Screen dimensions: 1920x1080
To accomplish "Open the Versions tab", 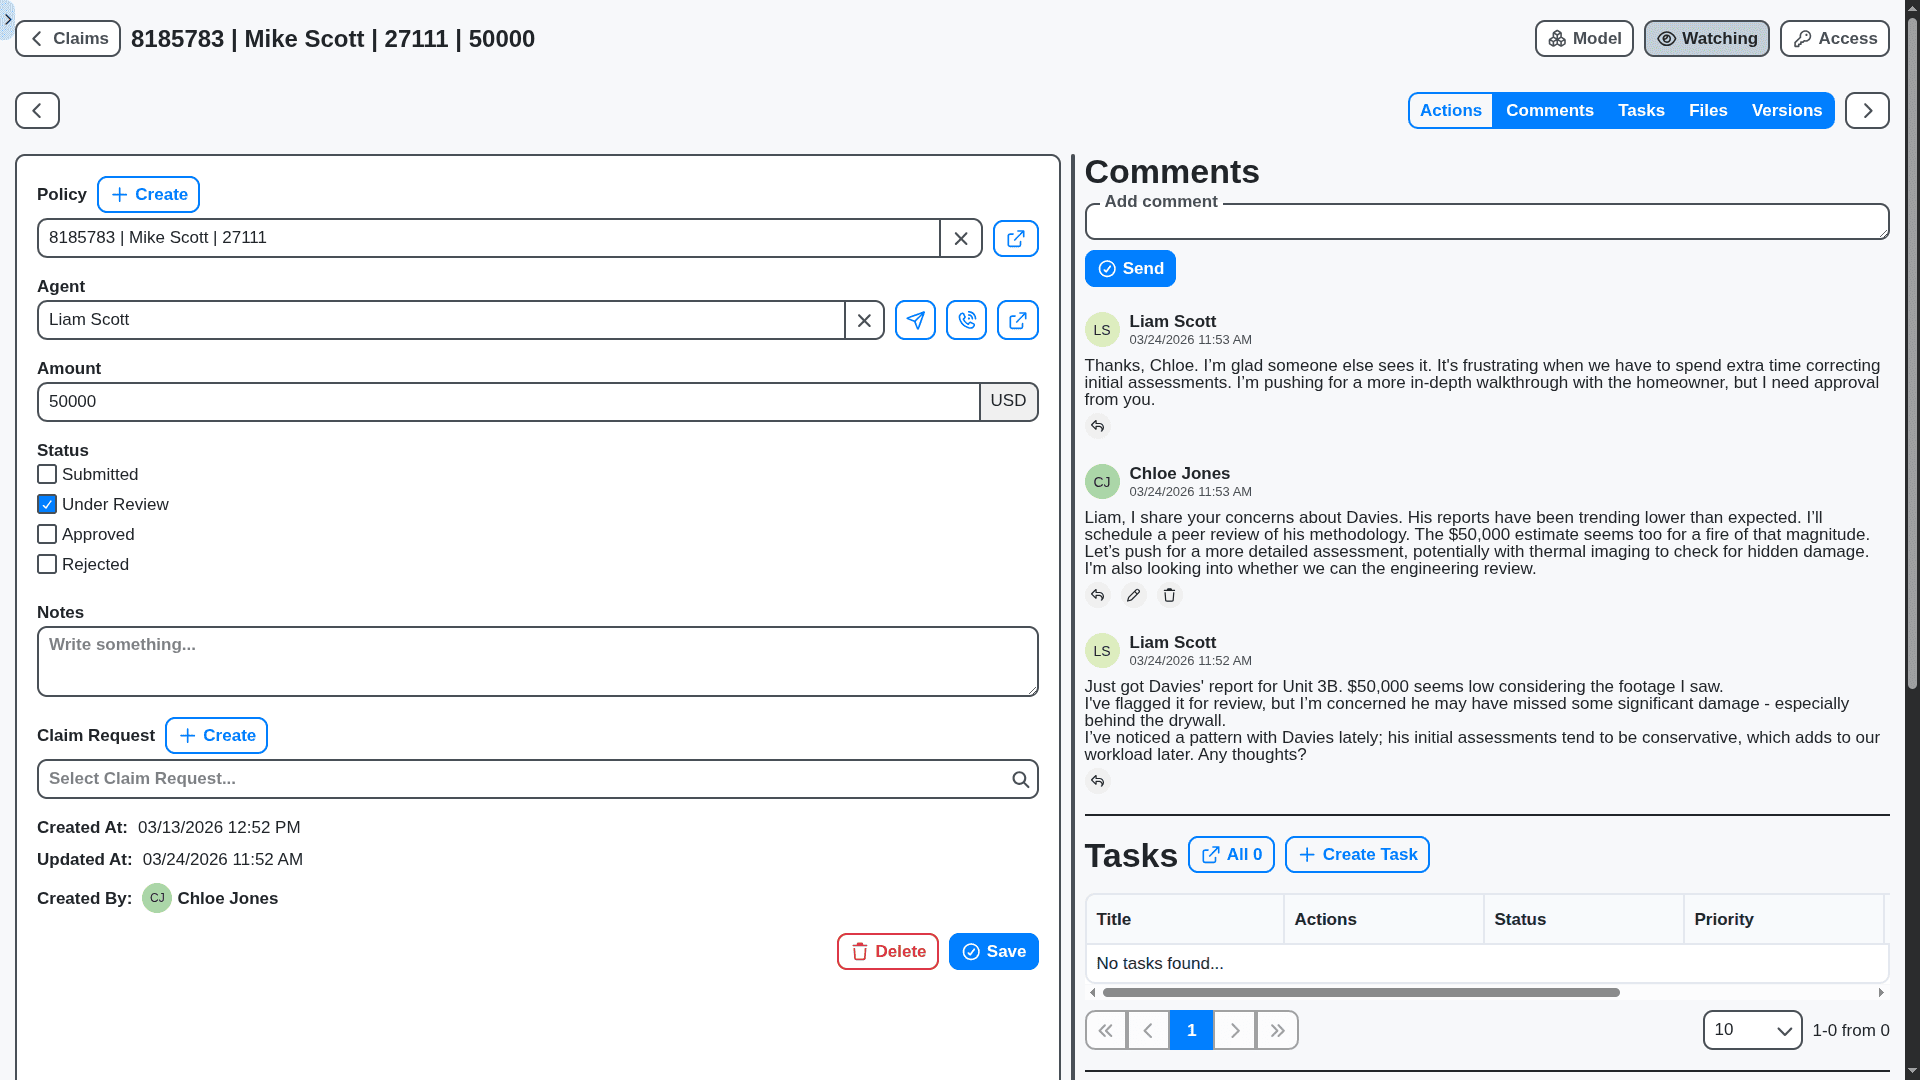I will pyautogui.click(x=1786, y=110).
